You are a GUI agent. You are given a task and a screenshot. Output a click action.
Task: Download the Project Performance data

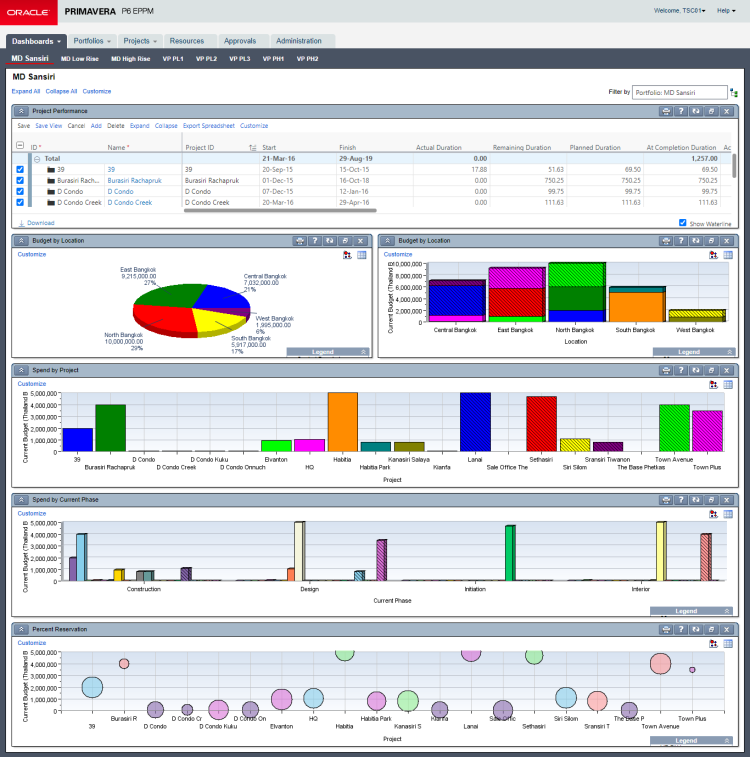pos(40,223)
